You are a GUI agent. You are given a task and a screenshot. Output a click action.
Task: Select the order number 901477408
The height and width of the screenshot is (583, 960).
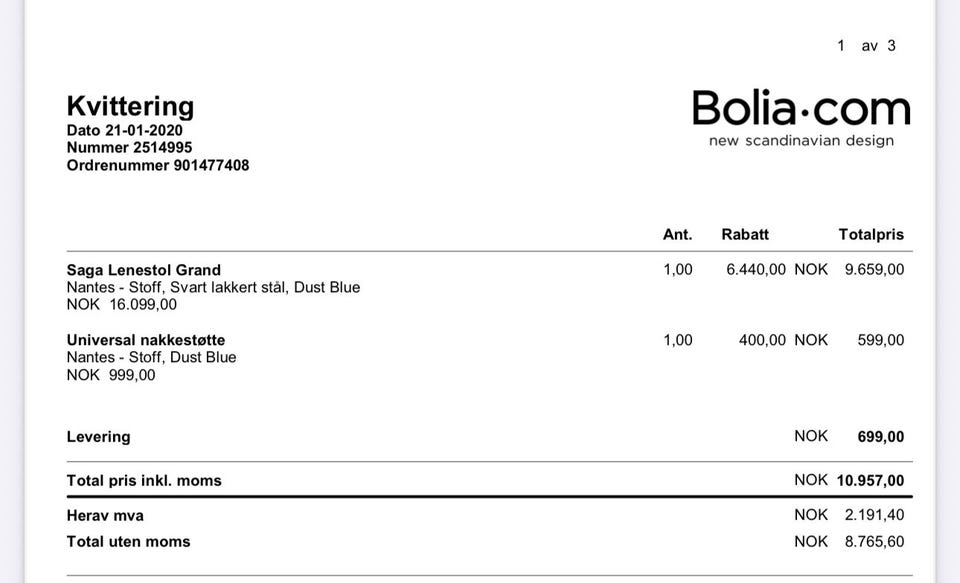click(211, 165)
